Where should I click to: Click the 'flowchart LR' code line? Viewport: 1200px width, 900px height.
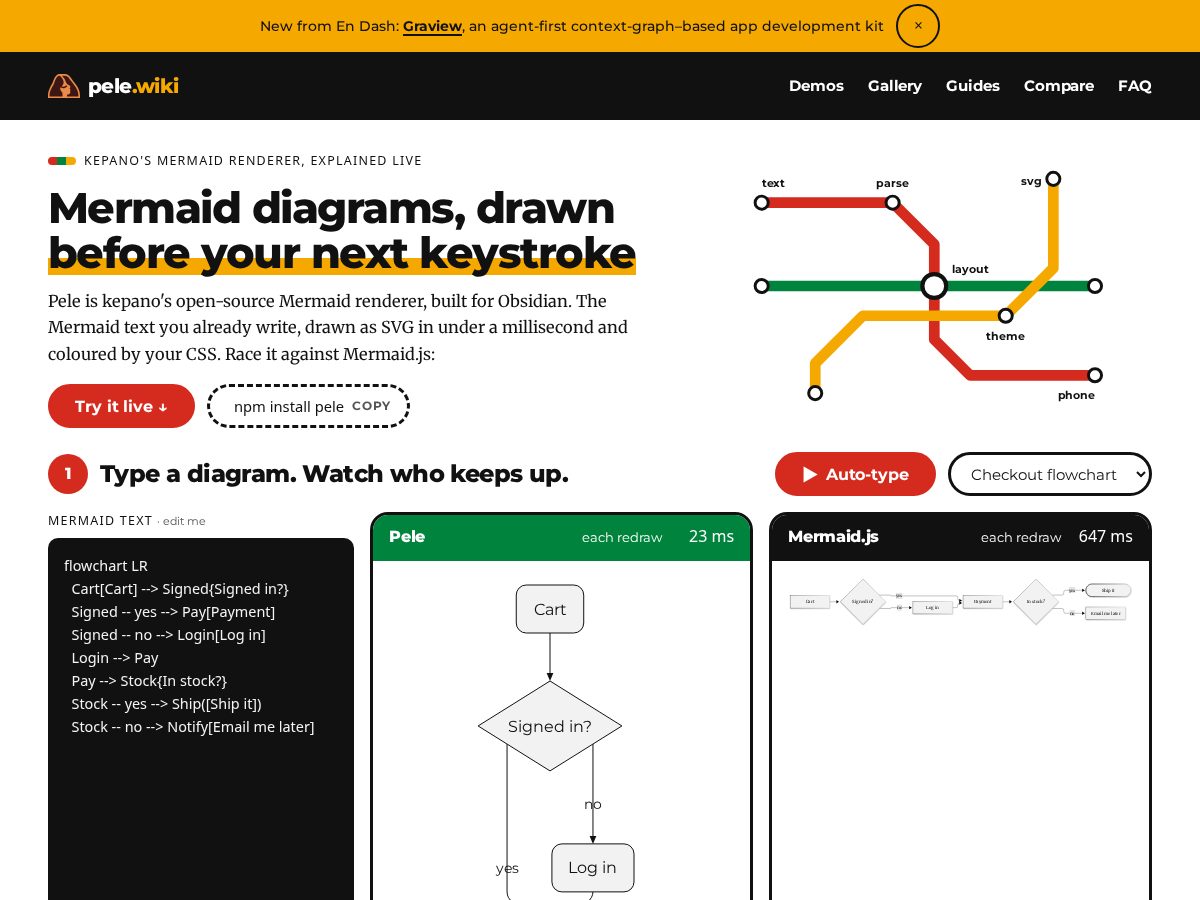coord(106,566)
